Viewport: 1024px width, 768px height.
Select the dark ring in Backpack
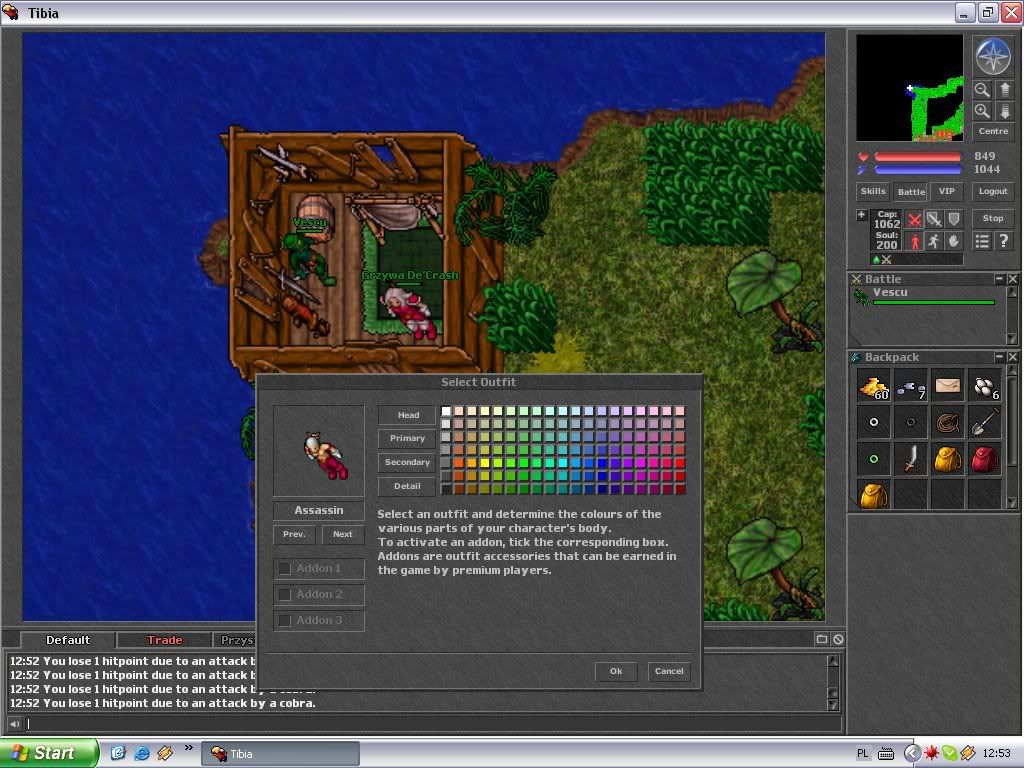[x=911, y=423]
